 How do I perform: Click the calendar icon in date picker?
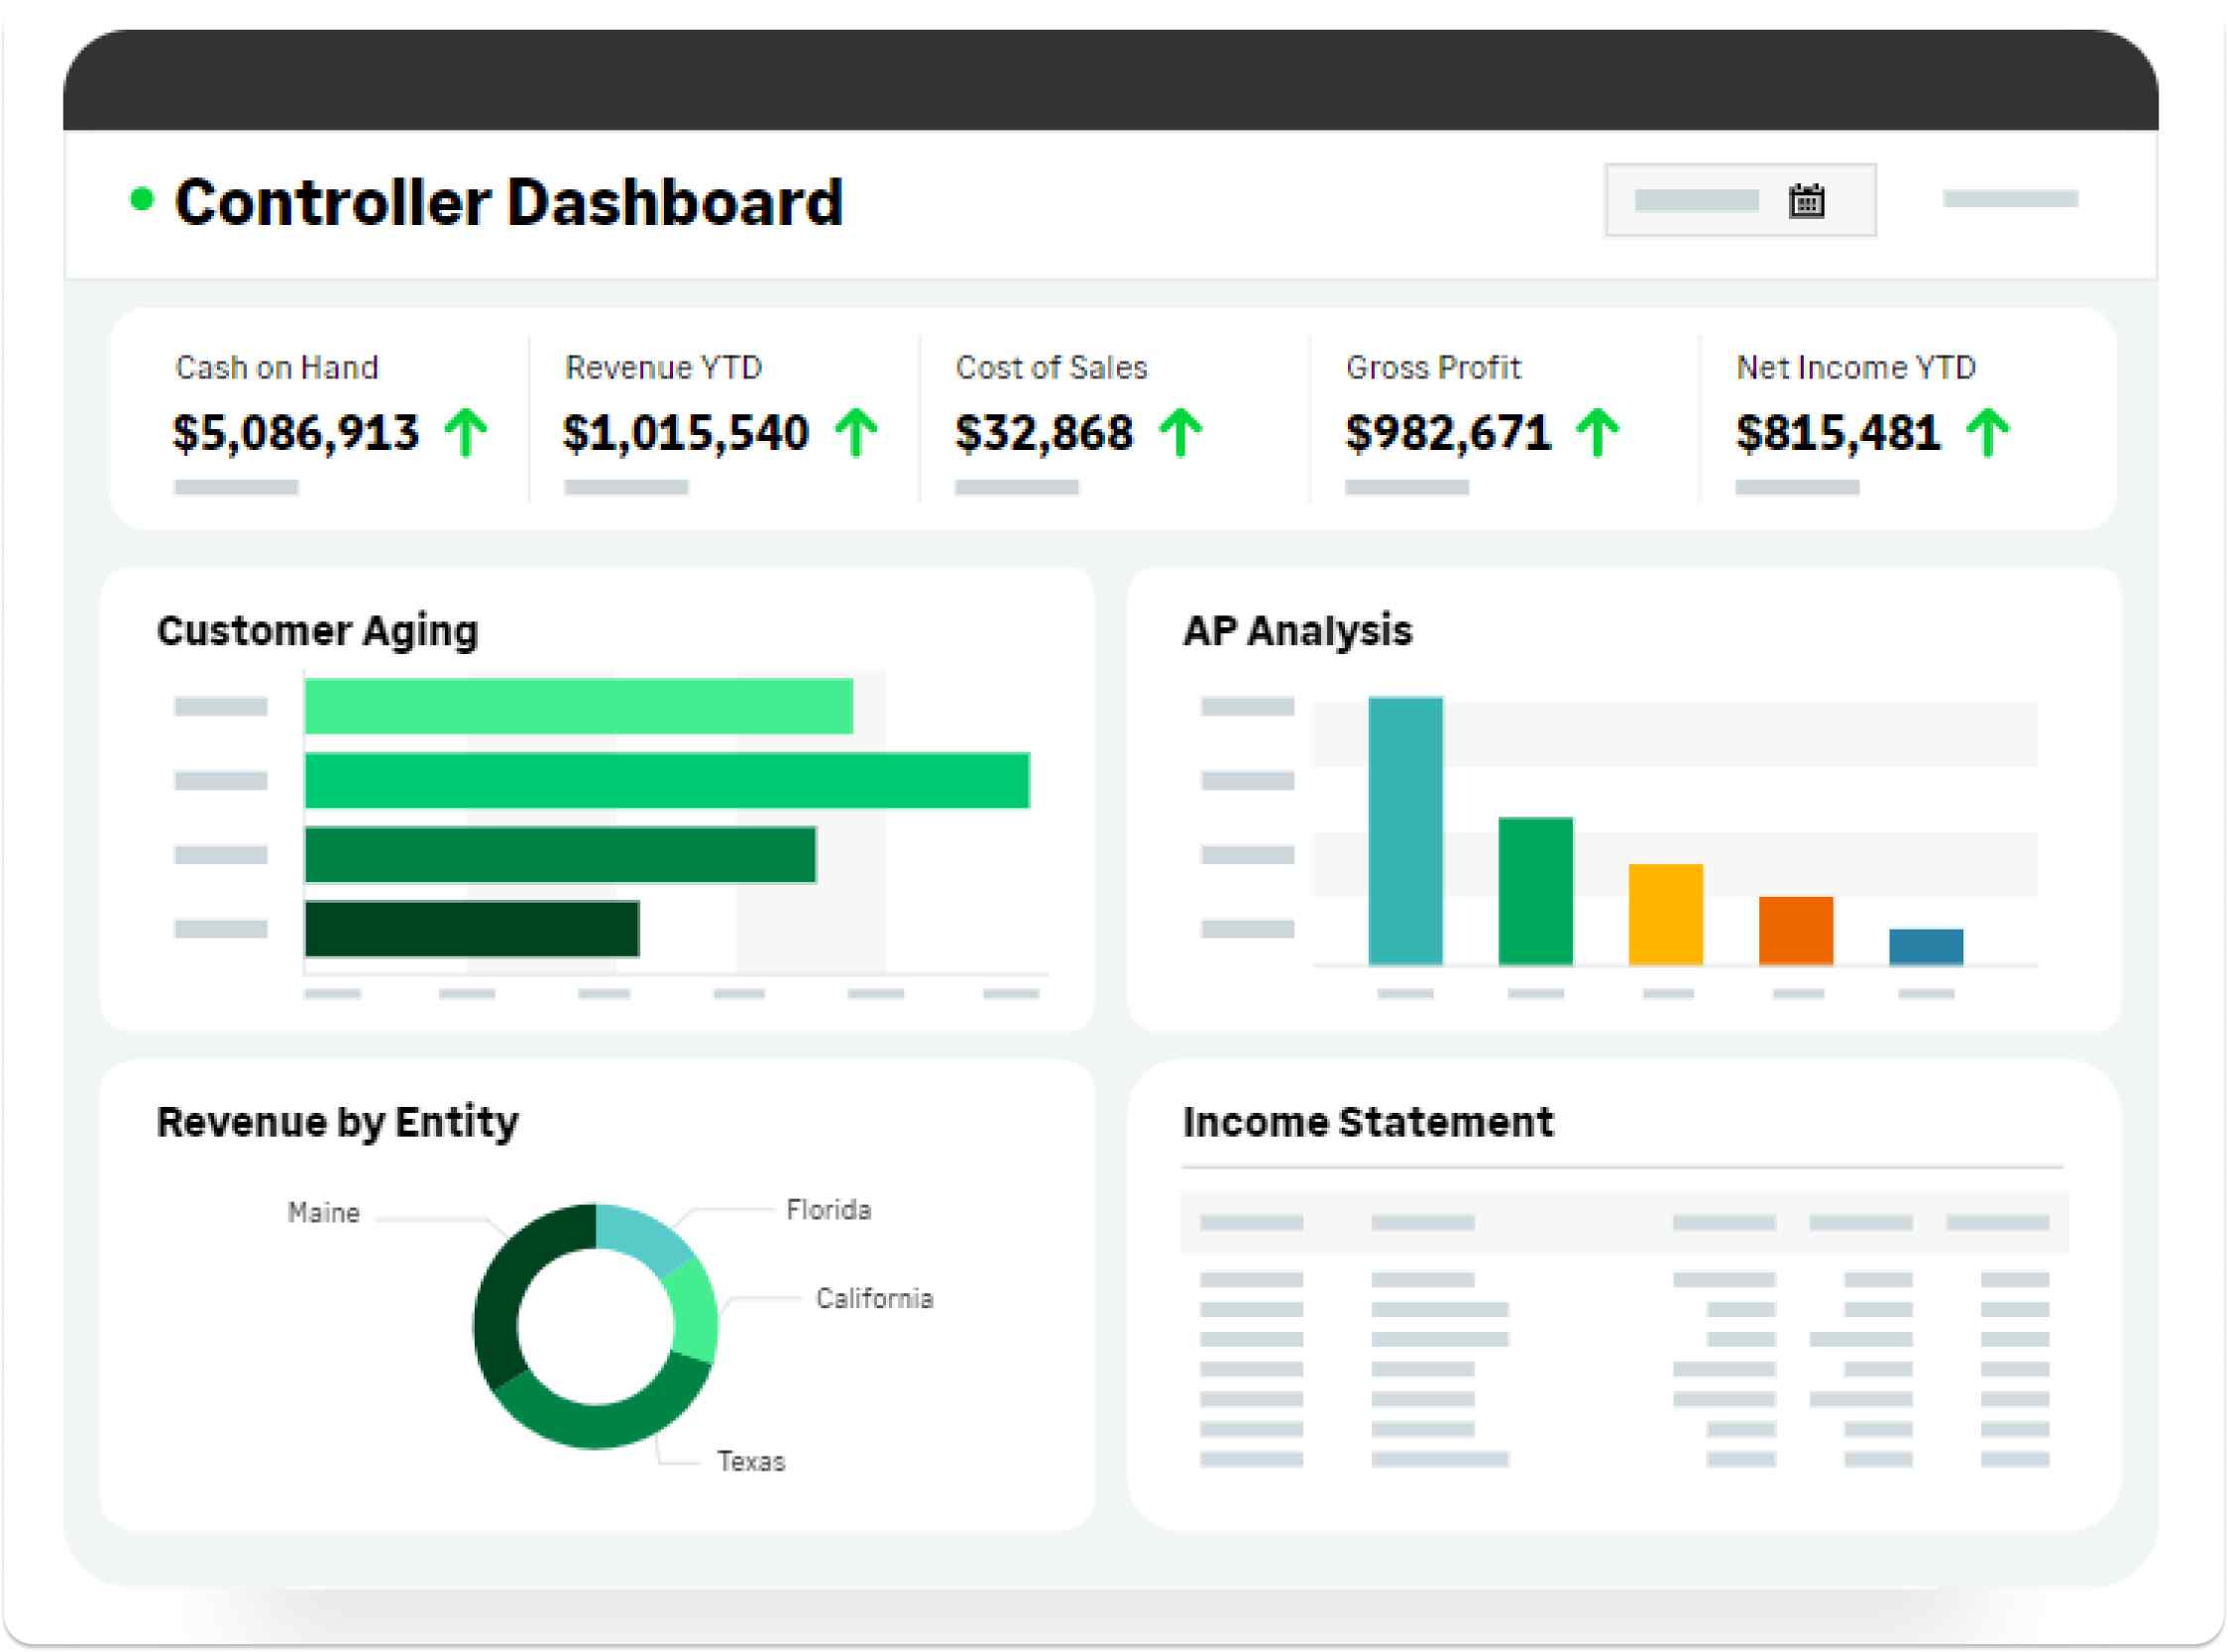[x=1806, y=201]
